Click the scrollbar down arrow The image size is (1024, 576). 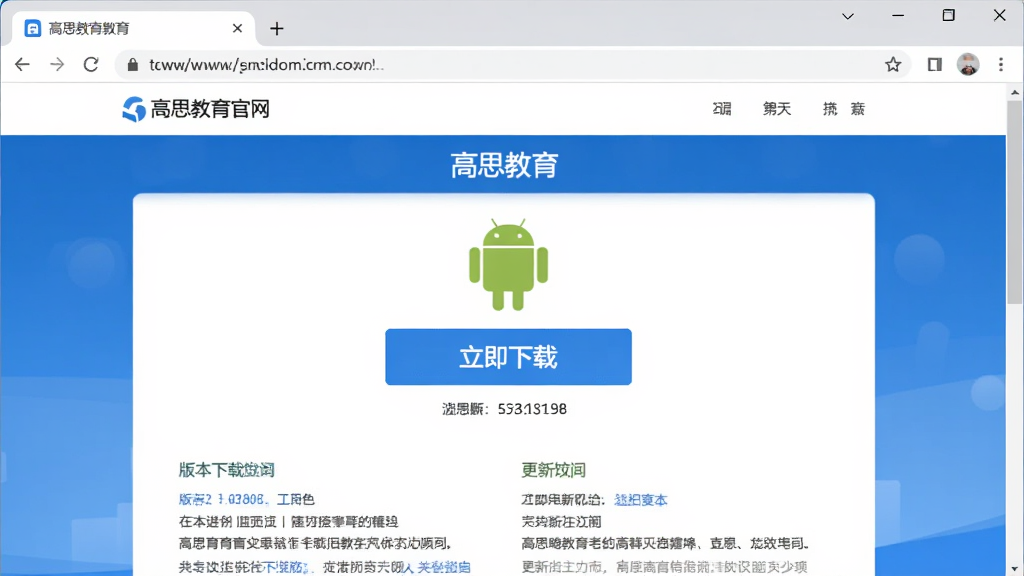point(1014,569)
